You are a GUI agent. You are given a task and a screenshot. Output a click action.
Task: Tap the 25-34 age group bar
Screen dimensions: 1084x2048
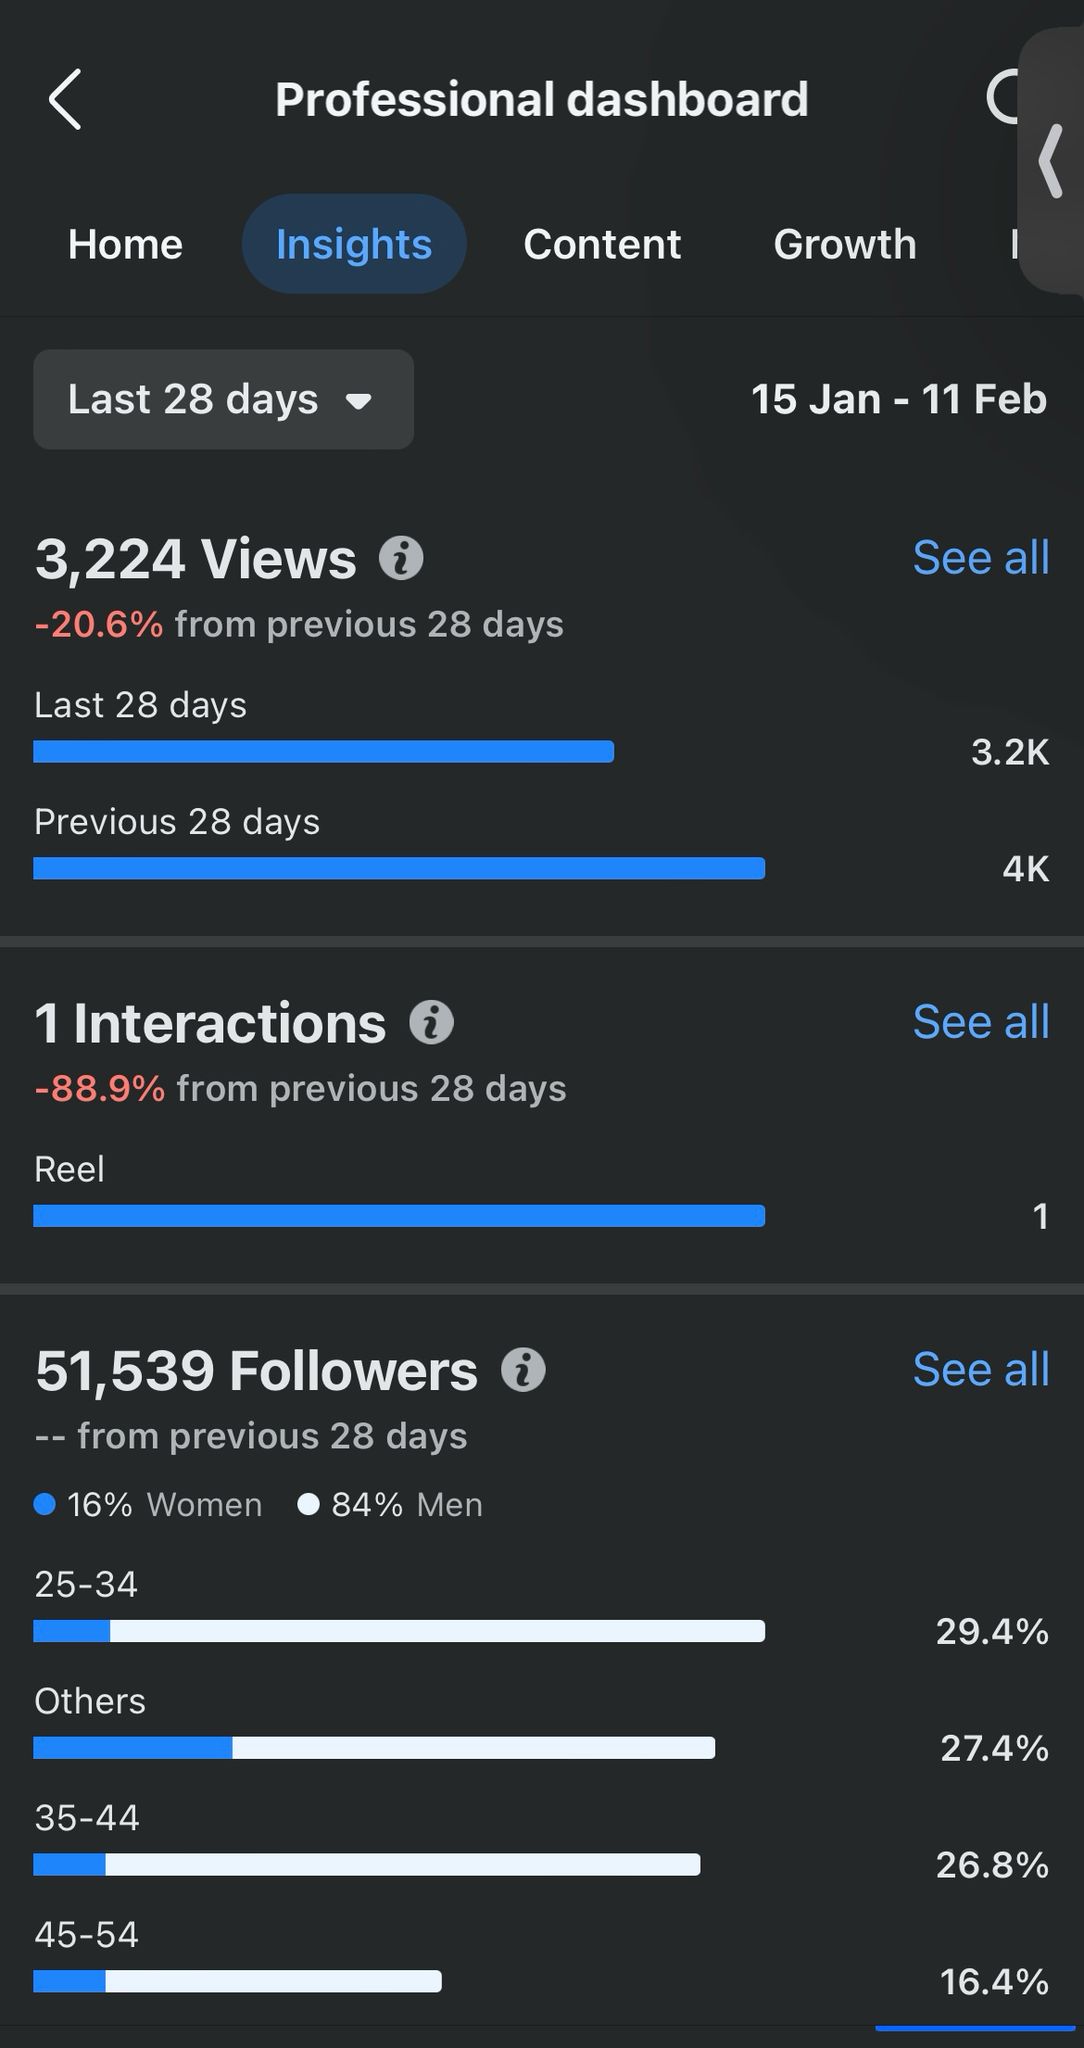(399, 1631)
